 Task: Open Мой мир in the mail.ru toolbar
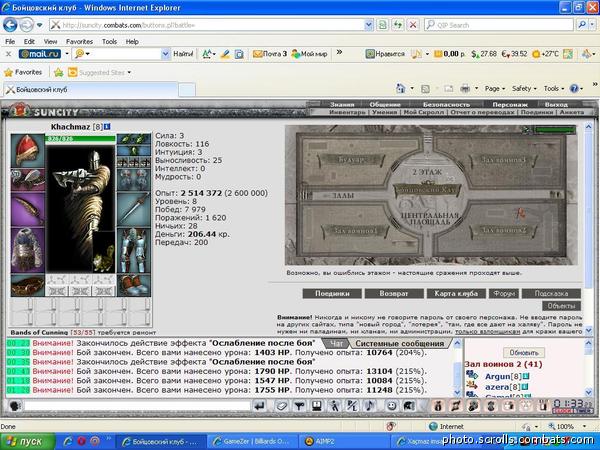[x=310, y=54]
